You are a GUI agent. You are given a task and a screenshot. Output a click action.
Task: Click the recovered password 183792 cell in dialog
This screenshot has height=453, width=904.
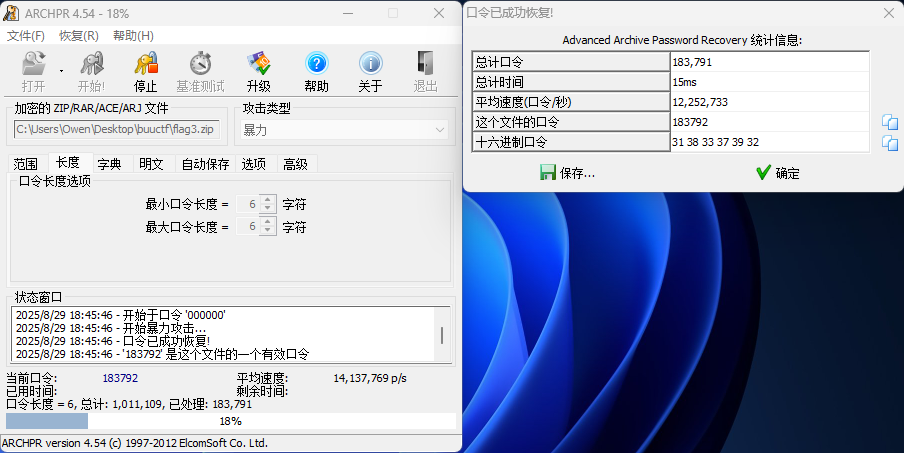tap(770, 122)
